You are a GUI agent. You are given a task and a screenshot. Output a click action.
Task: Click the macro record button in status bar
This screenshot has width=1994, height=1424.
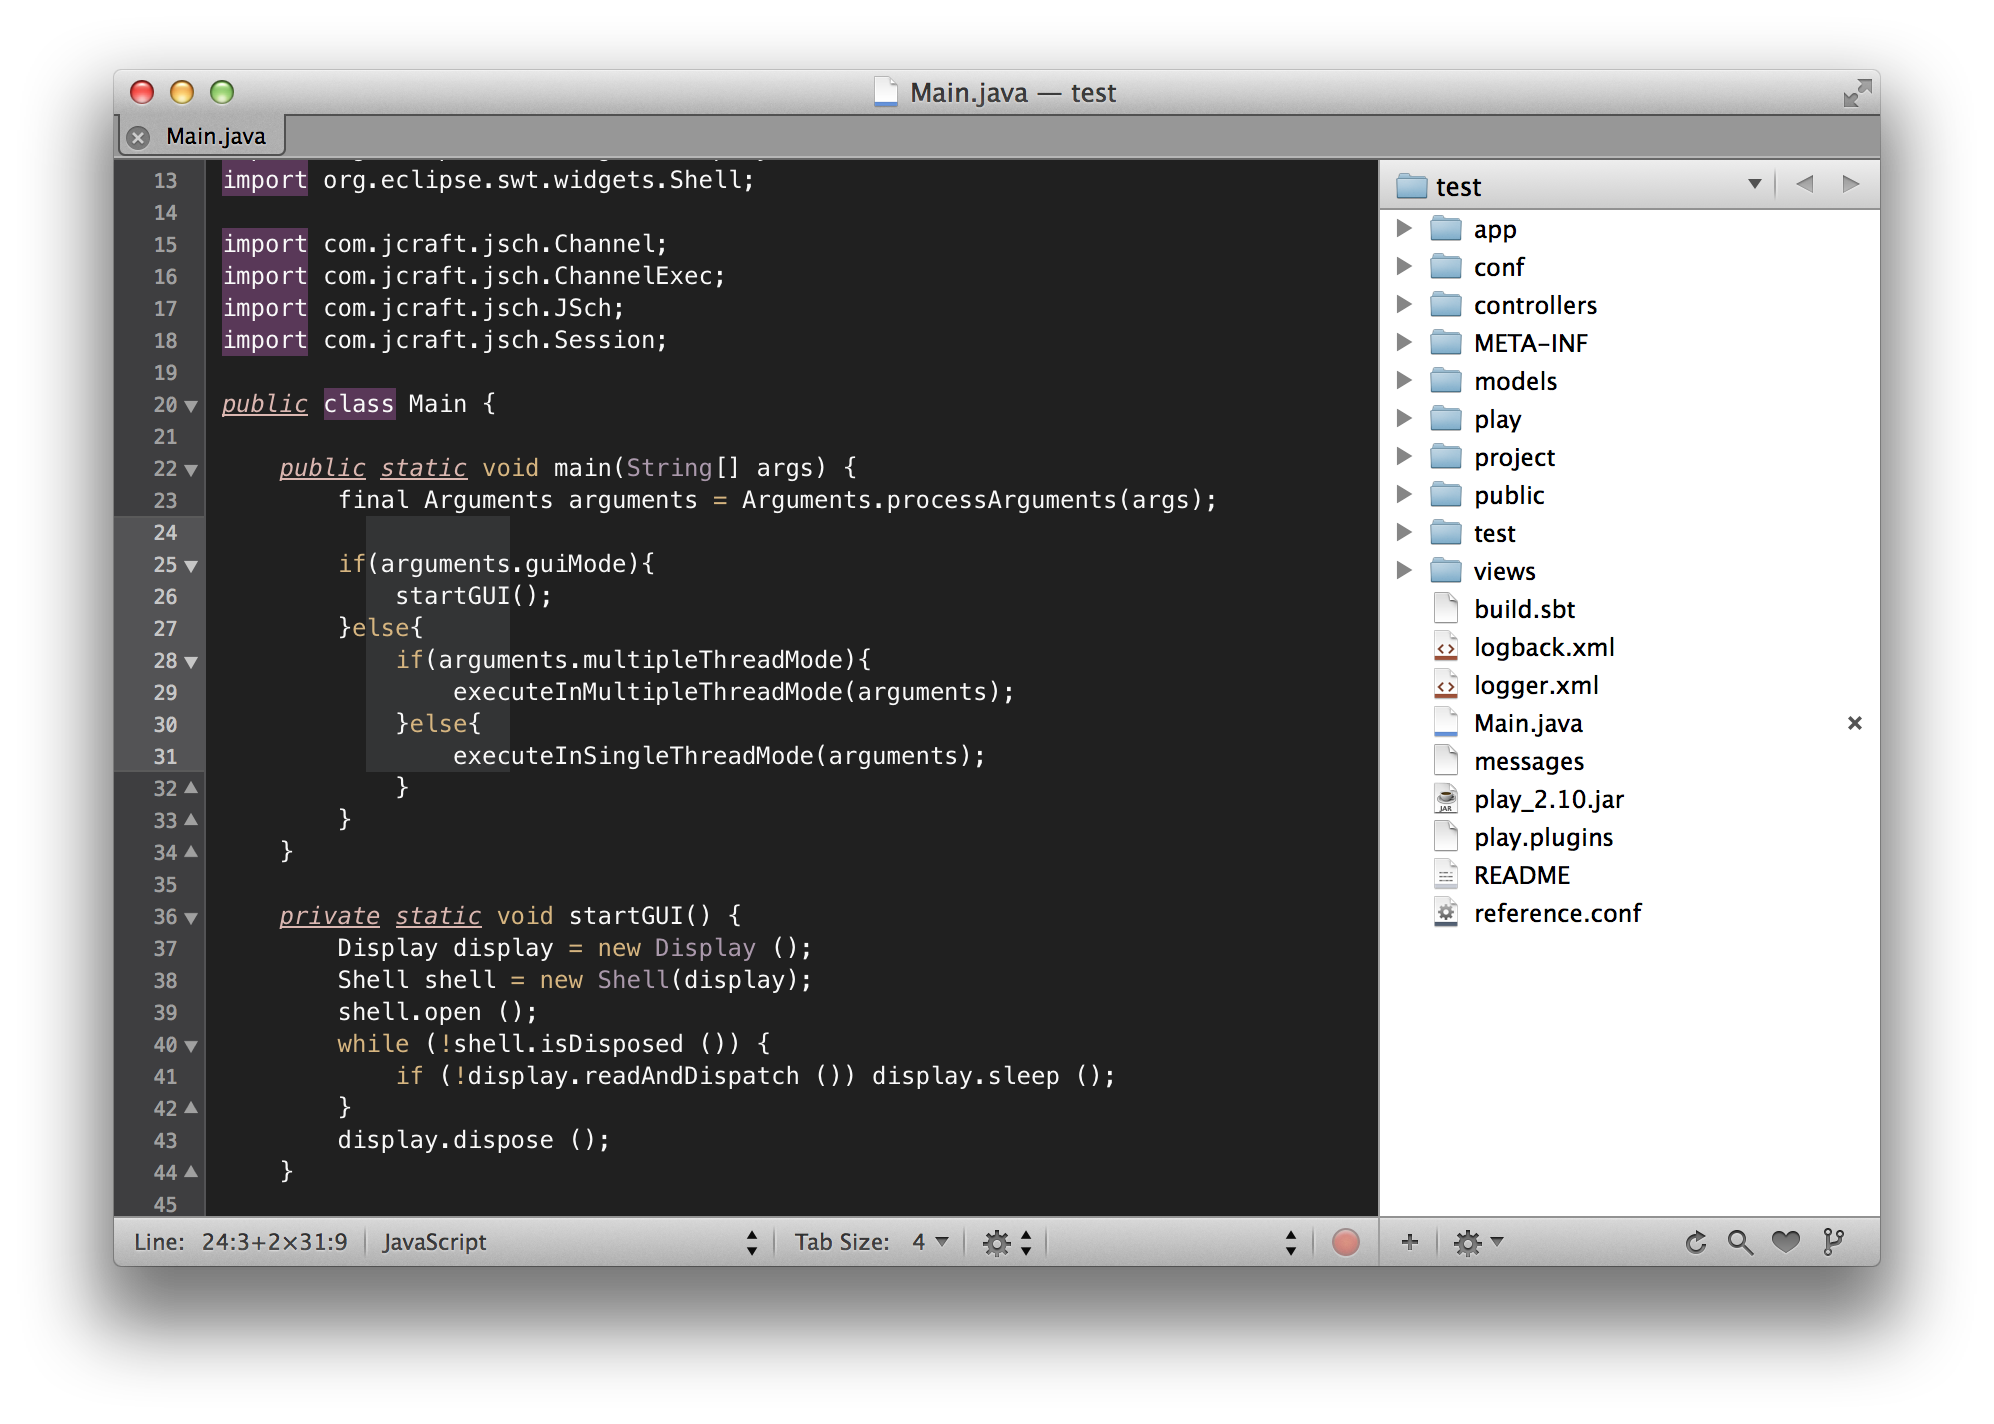[1345, 1242]
